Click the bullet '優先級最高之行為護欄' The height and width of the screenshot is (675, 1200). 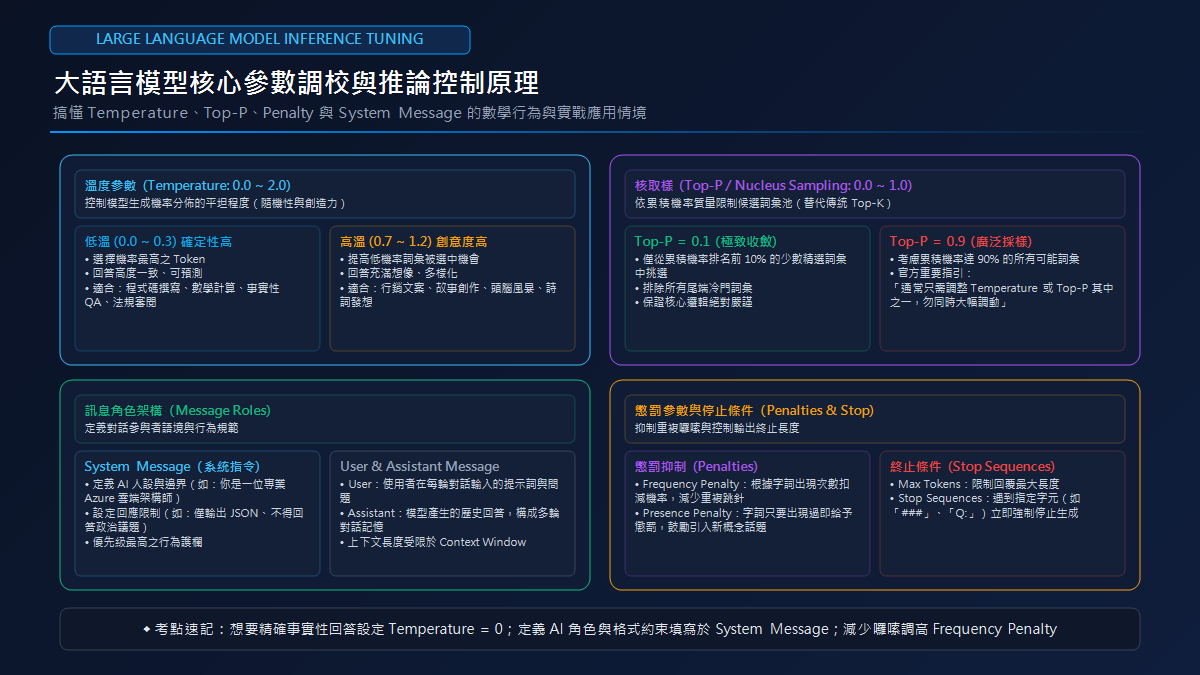(x=145, y=541)
